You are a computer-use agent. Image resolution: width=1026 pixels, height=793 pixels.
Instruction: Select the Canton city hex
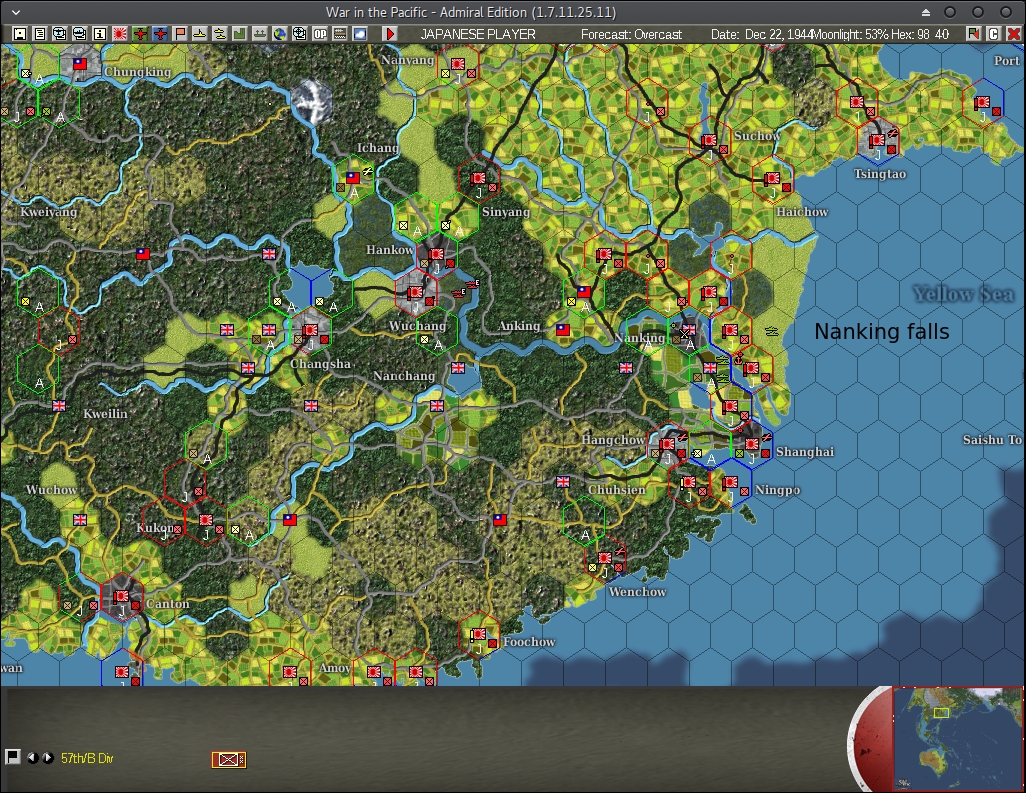(x=122, y=597)
